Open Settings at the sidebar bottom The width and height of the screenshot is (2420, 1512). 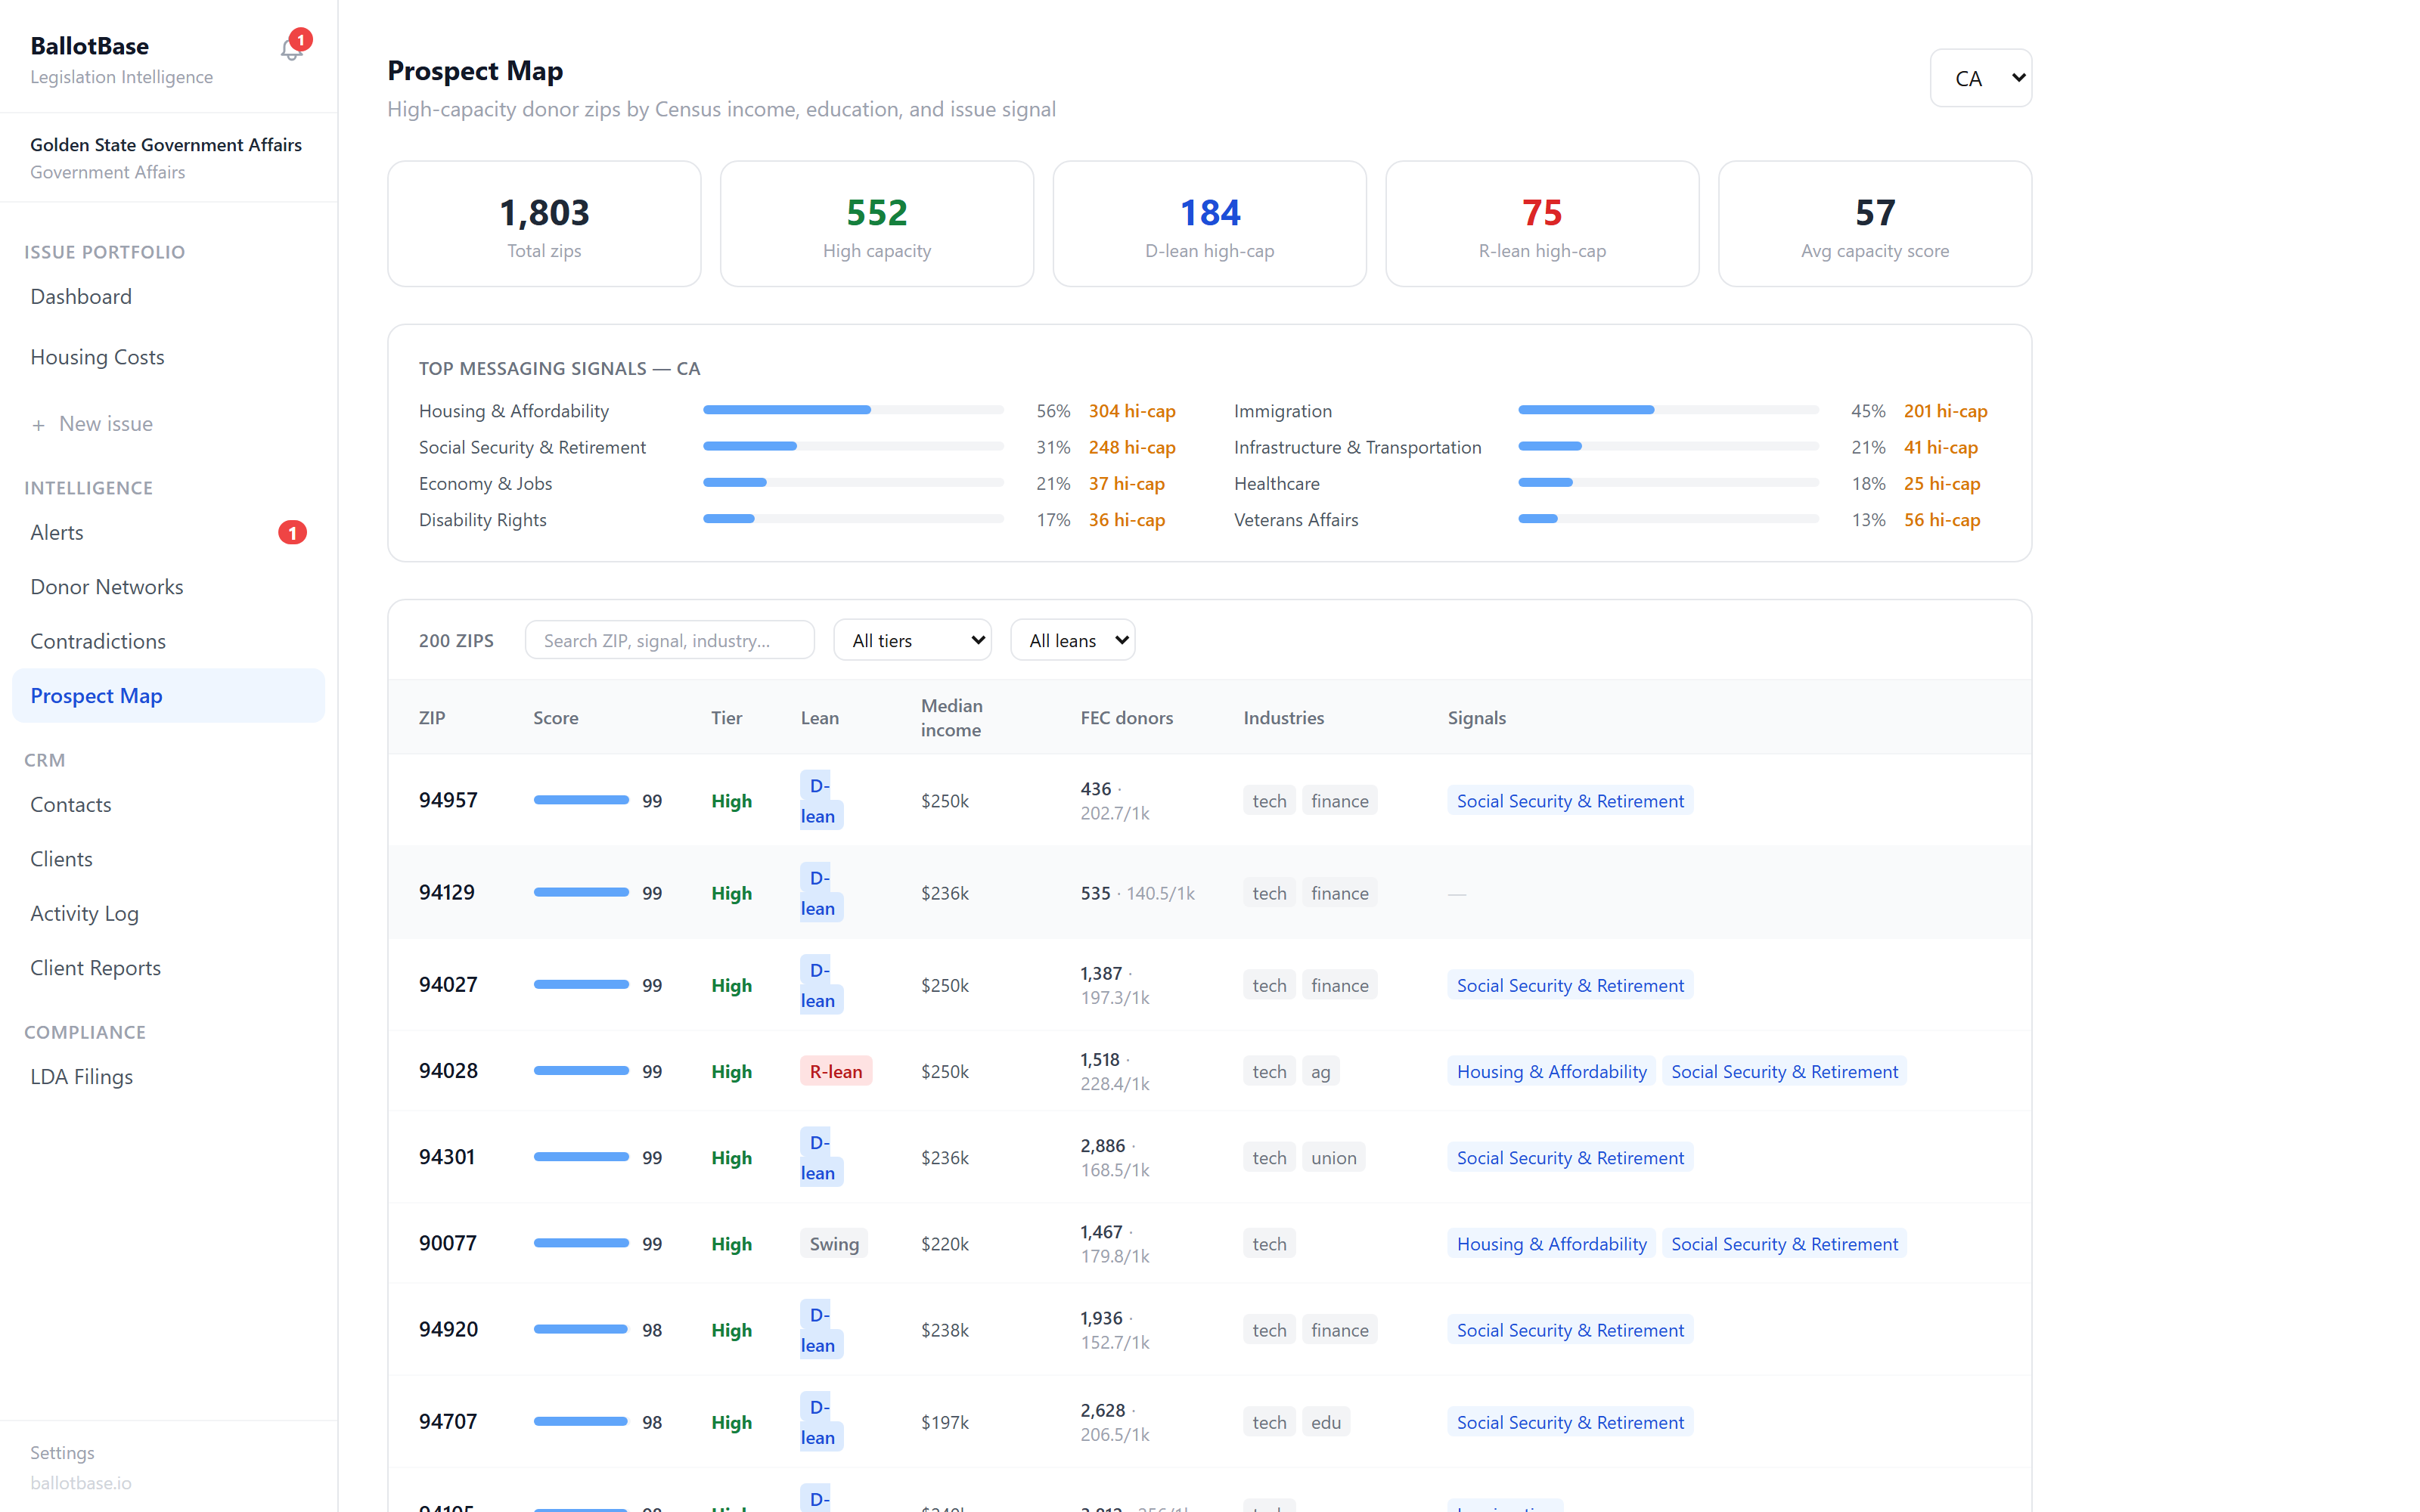click(62, 1452)
